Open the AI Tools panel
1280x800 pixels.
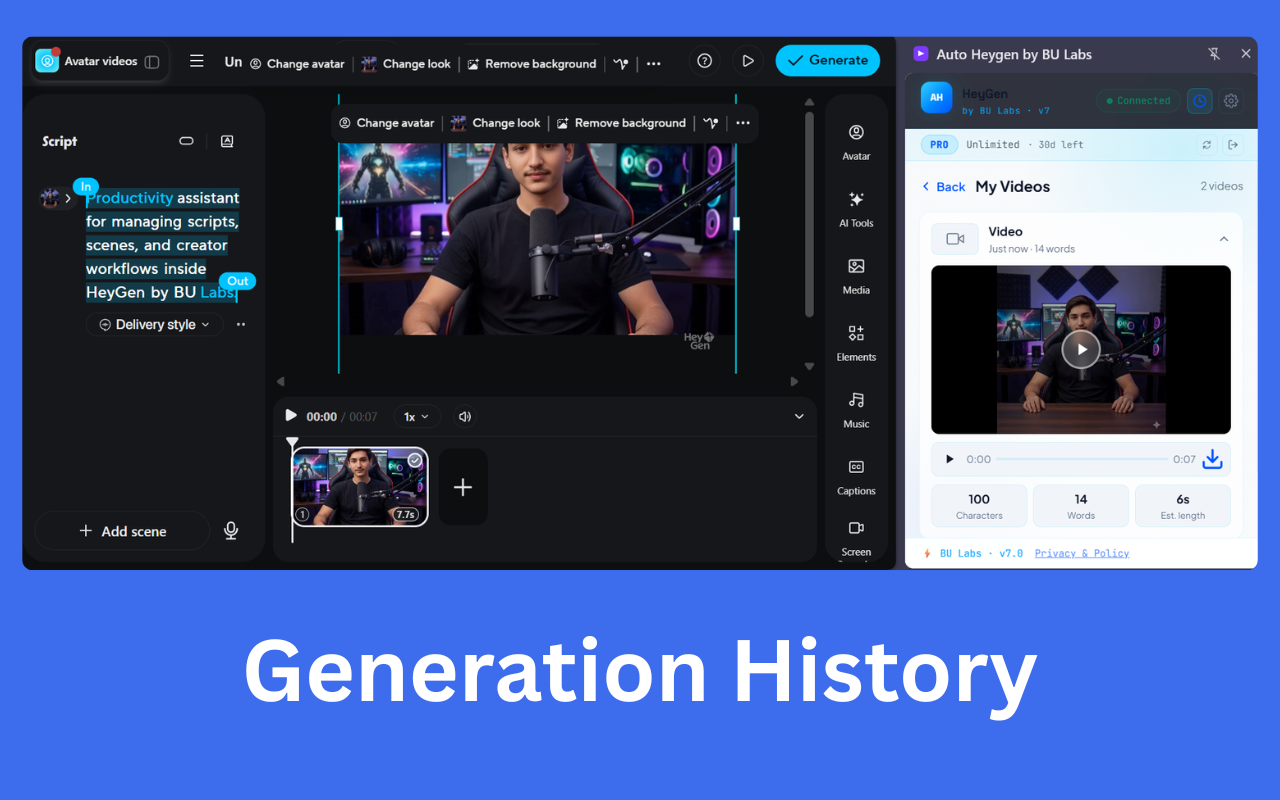856,209
